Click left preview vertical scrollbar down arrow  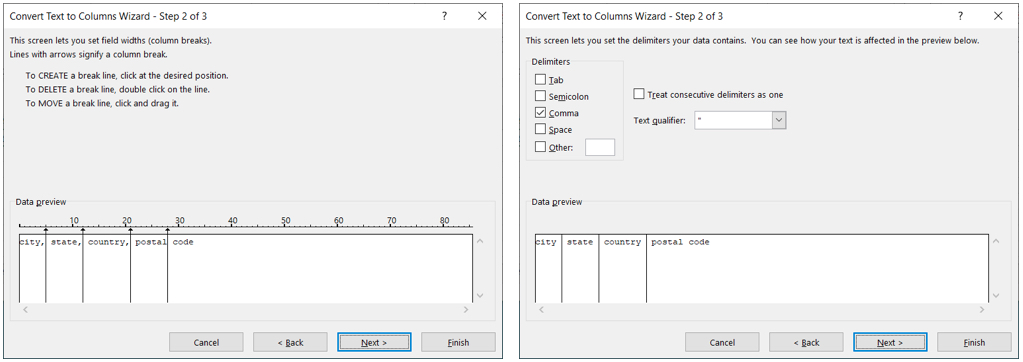pyautogui.click(x=480, y=295)
